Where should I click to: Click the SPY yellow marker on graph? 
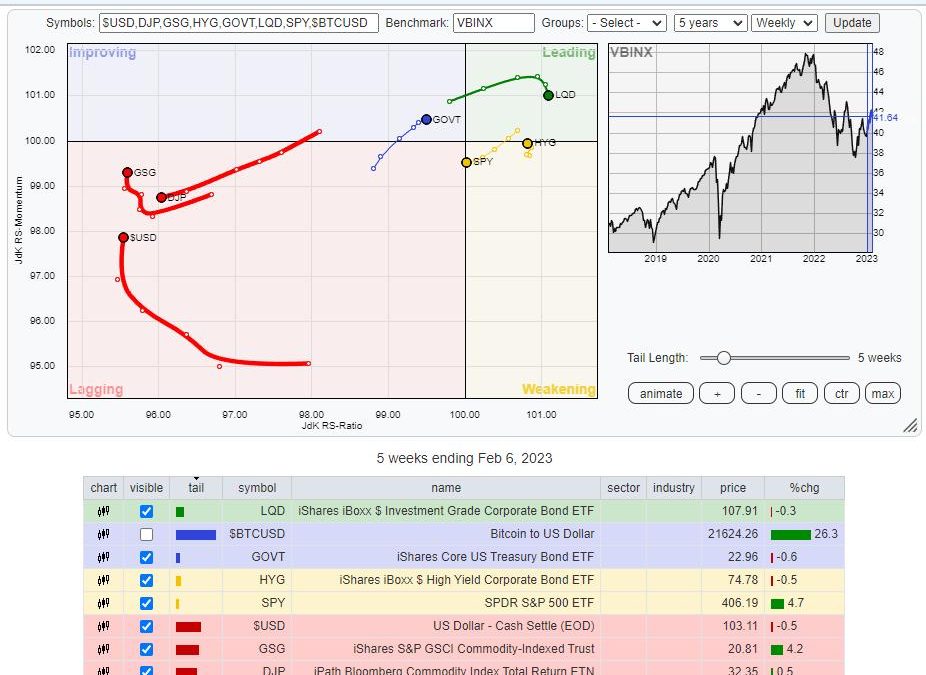(466, 162)
